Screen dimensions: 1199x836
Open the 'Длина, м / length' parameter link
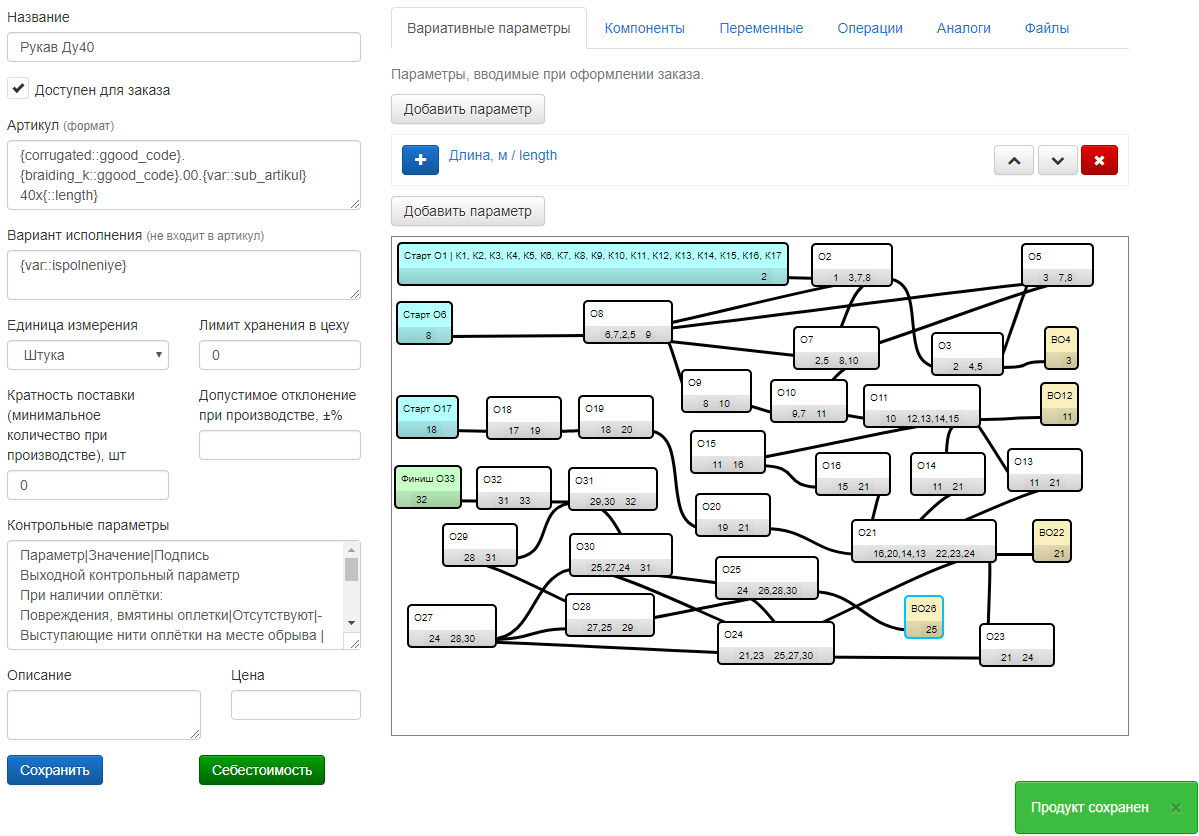pos(503,155)
